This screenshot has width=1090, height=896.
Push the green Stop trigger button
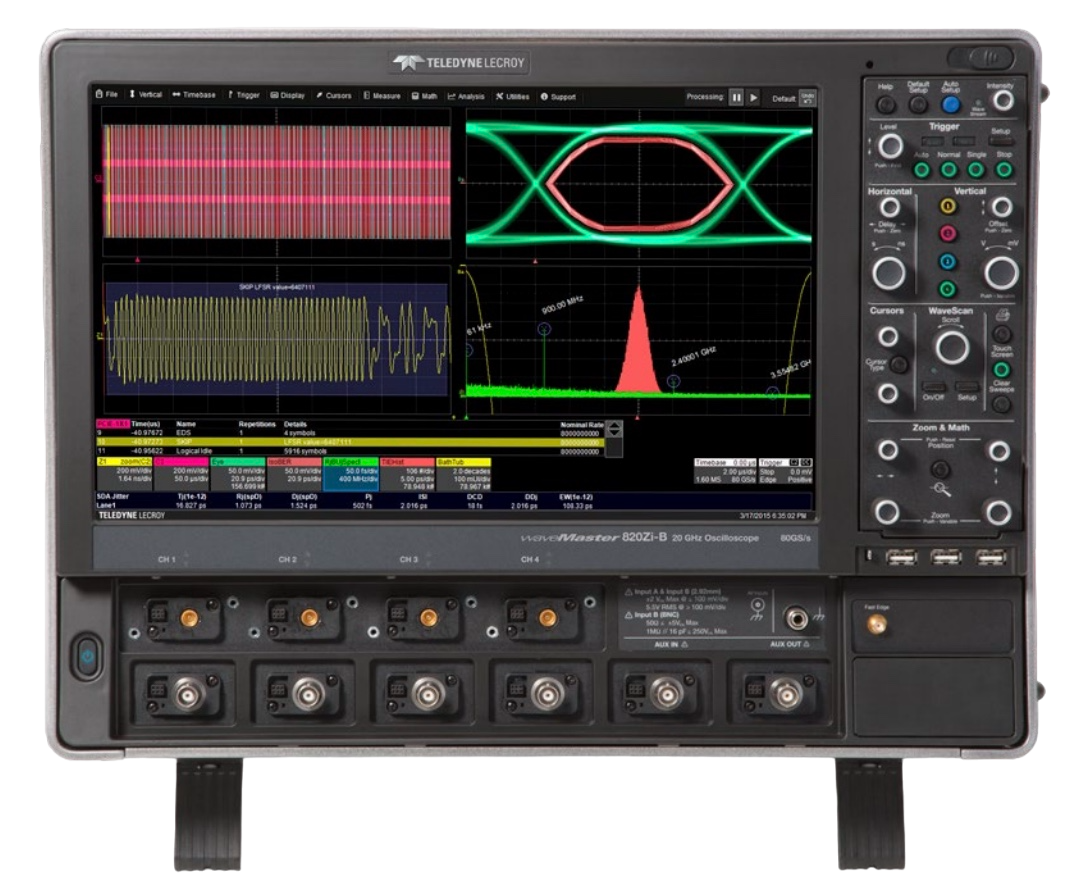point(1003,169)
